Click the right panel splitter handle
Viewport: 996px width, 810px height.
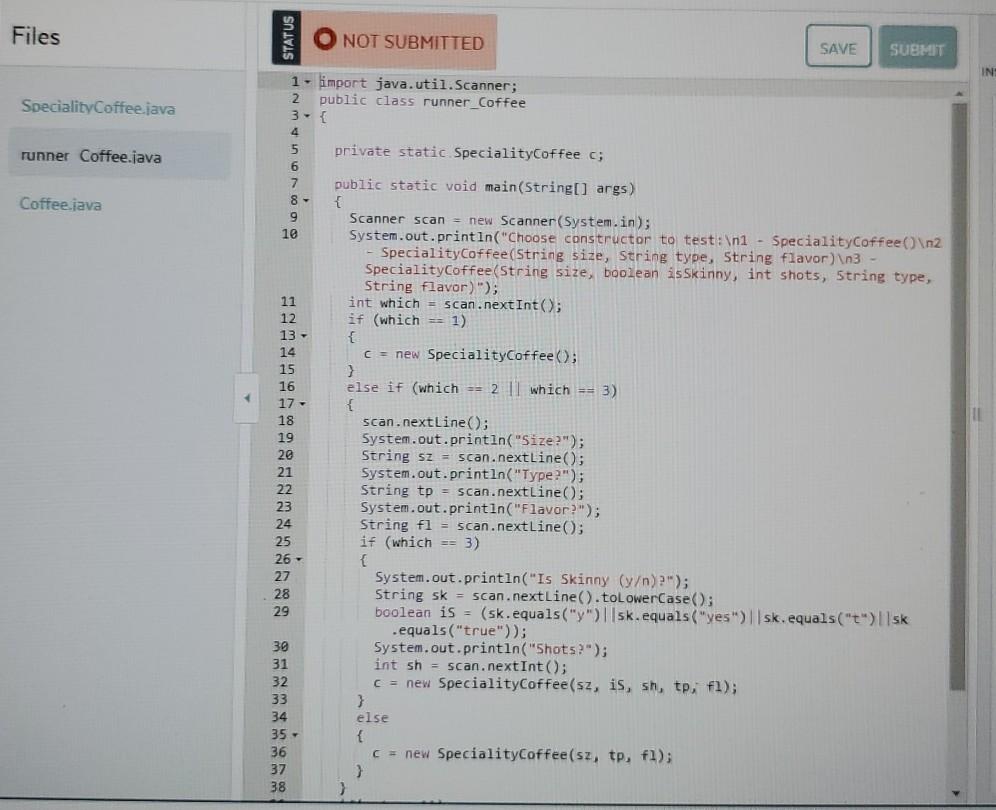pos(977,415)
